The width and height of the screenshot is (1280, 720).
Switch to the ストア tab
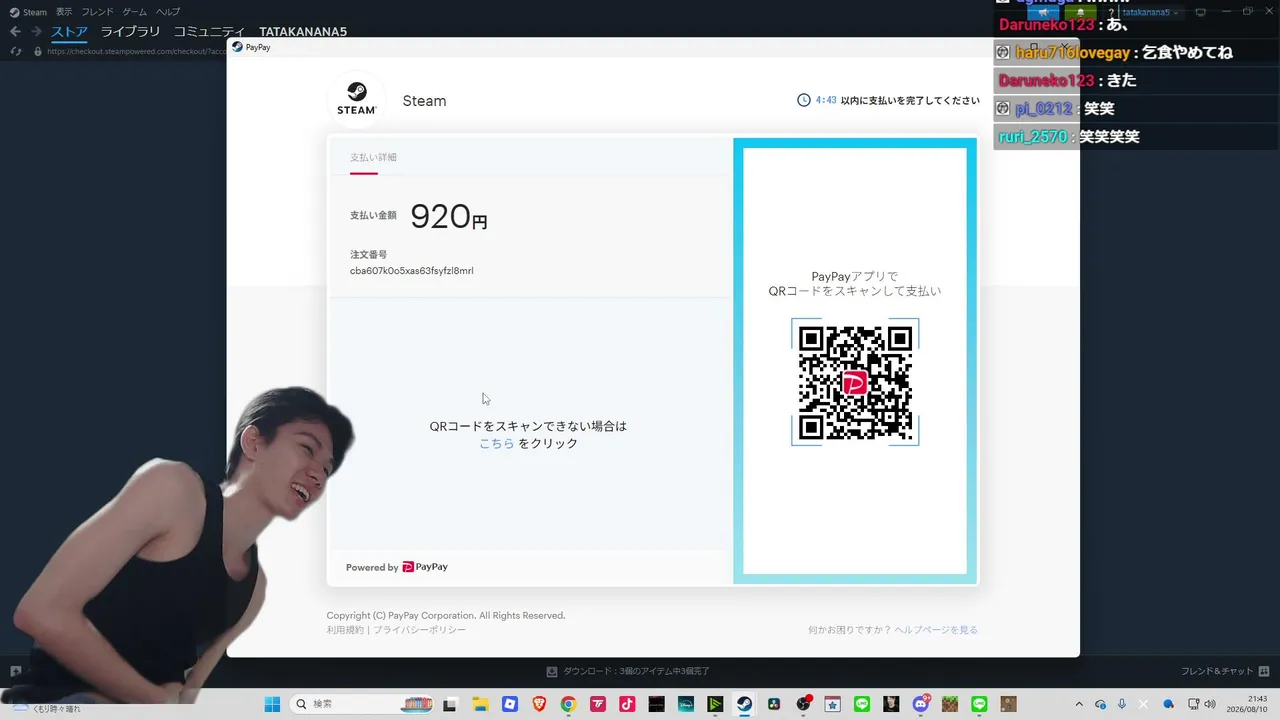(70, 32)
